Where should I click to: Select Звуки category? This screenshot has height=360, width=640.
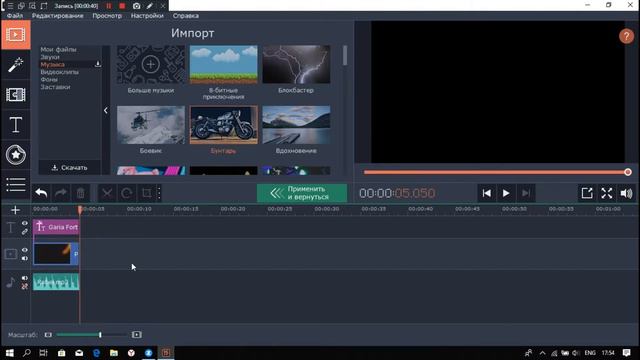coord(50,57)
